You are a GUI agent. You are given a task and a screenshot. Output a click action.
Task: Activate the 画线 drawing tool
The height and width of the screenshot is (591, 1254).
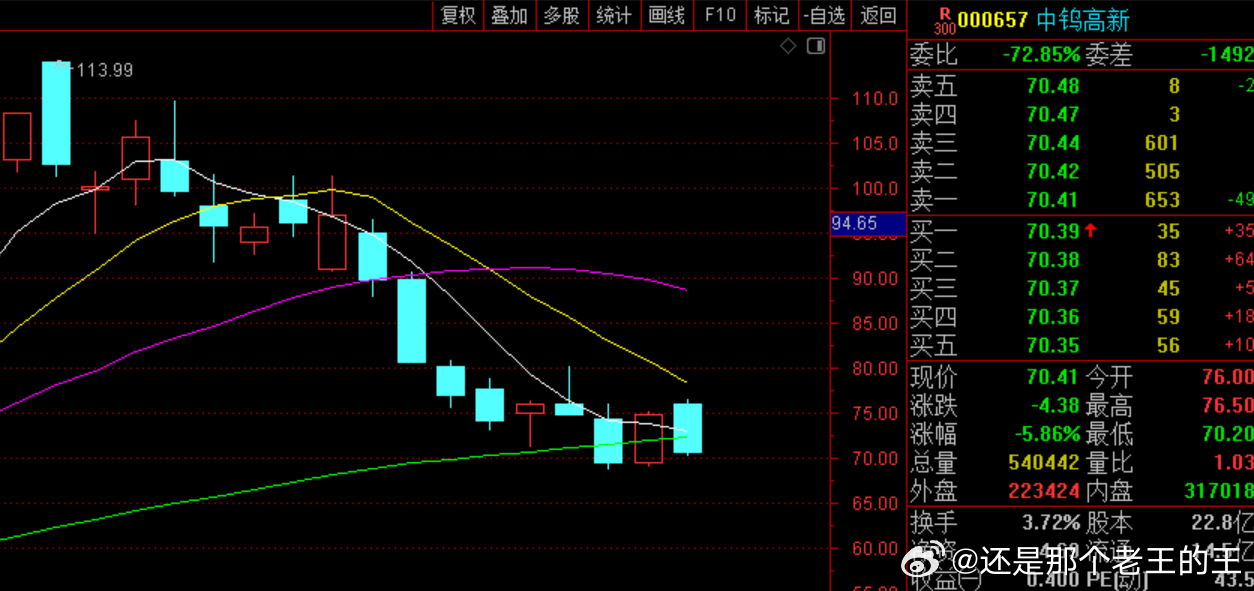tap(667, 14)
